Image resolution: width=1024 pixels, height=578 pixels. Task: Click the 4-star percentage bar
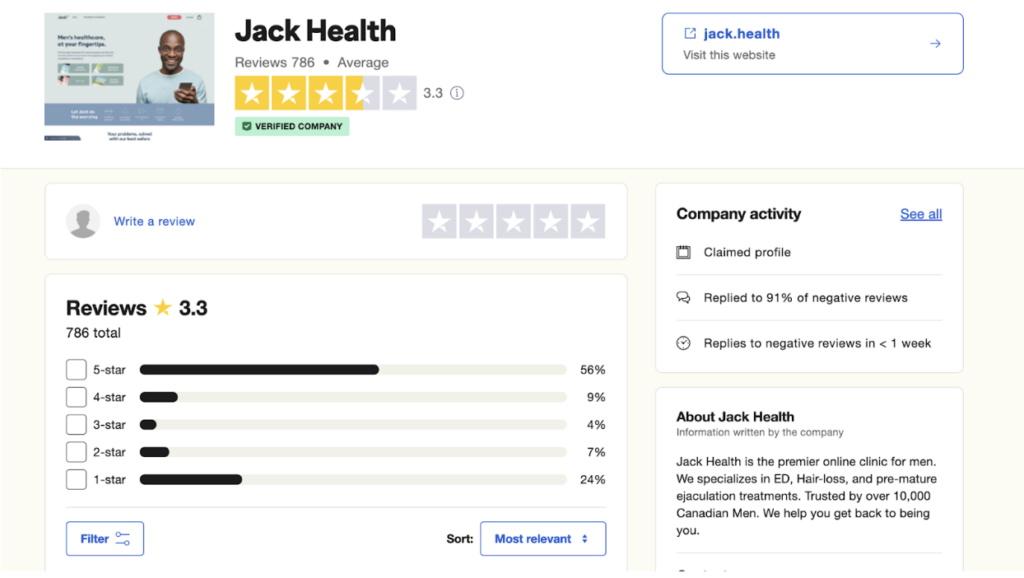point(352,398)
